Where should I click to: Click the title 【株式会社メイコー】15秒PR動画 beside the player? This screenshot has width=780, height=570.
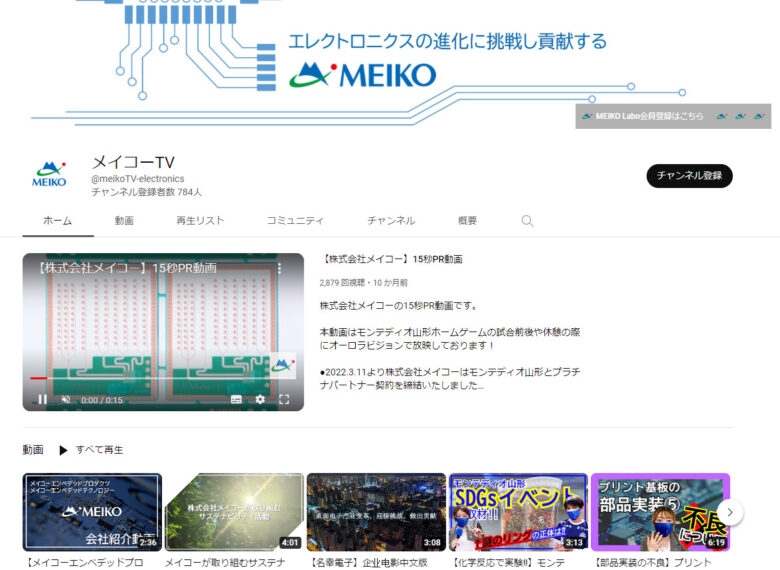point(391,259)
